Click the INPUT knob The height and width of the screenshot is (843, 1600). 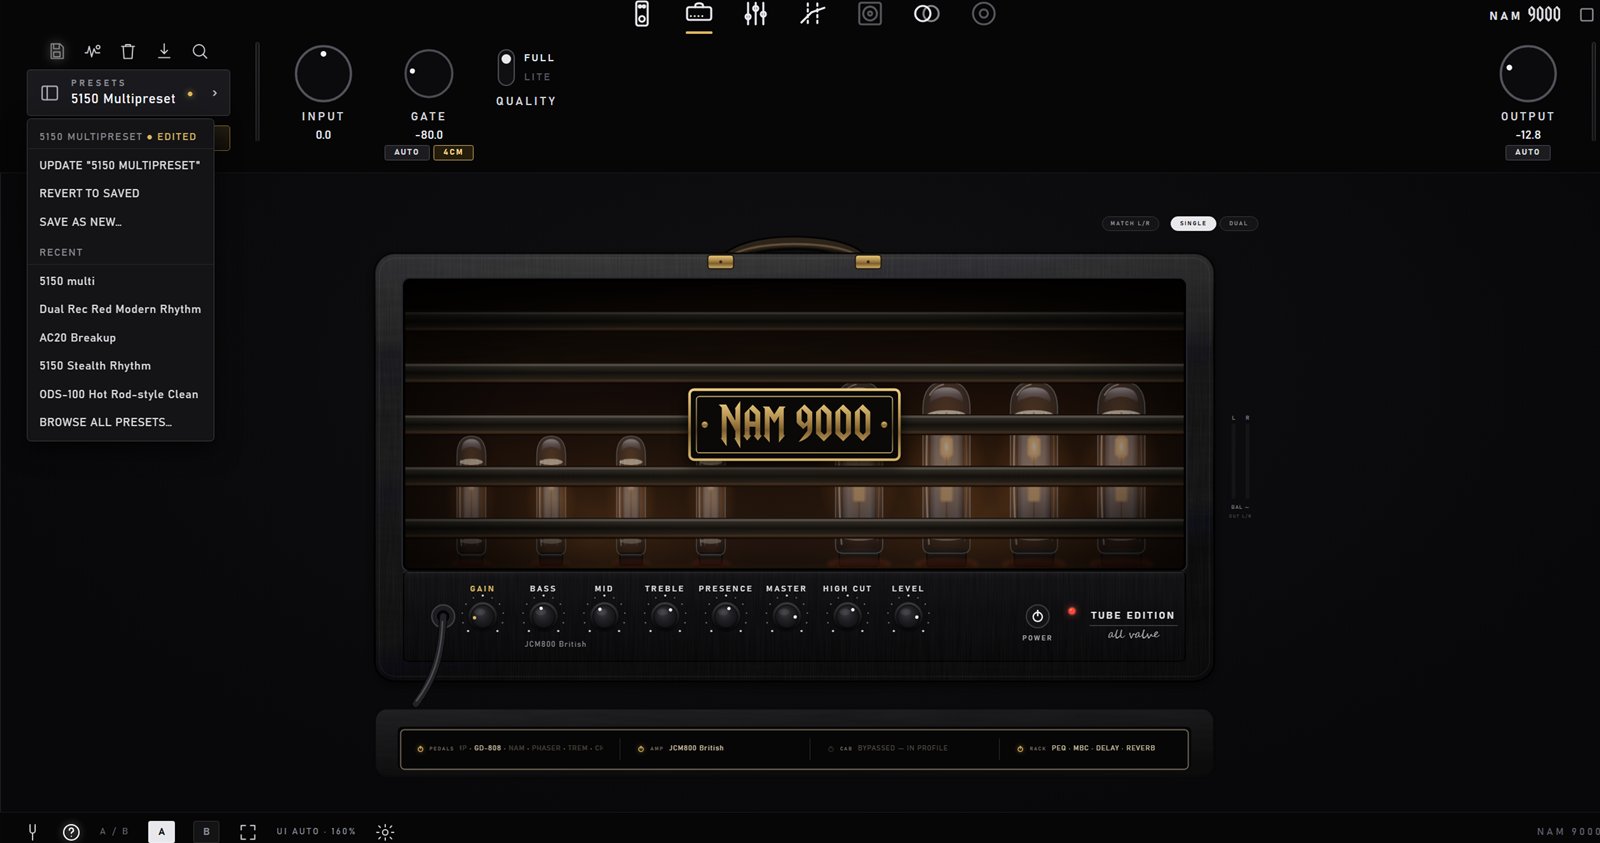coord(323,74)
